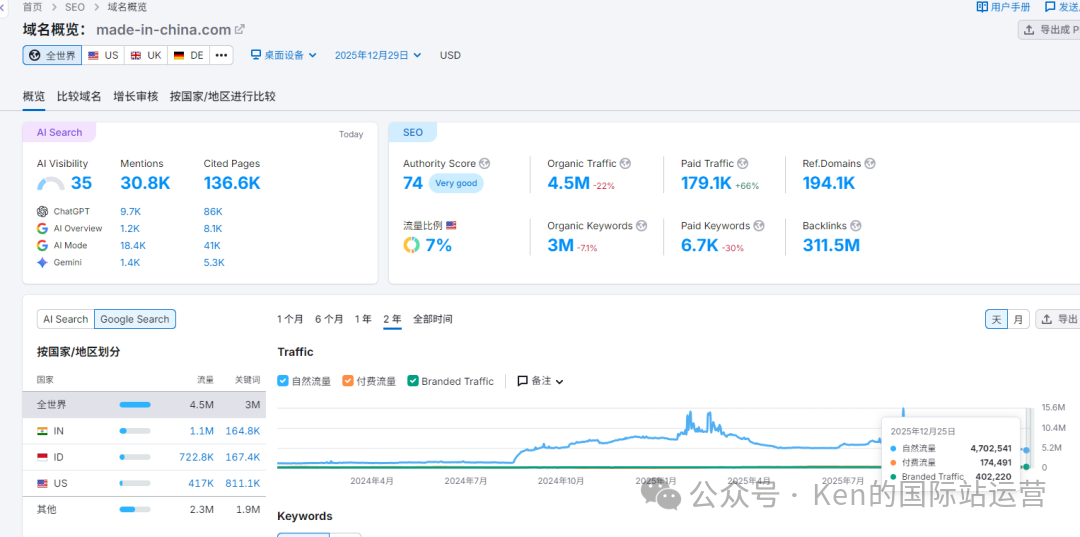Screen dimensions: 1080x537
Task: Click globe info icon beside Paid Keywords
Action: coord(759,226)
